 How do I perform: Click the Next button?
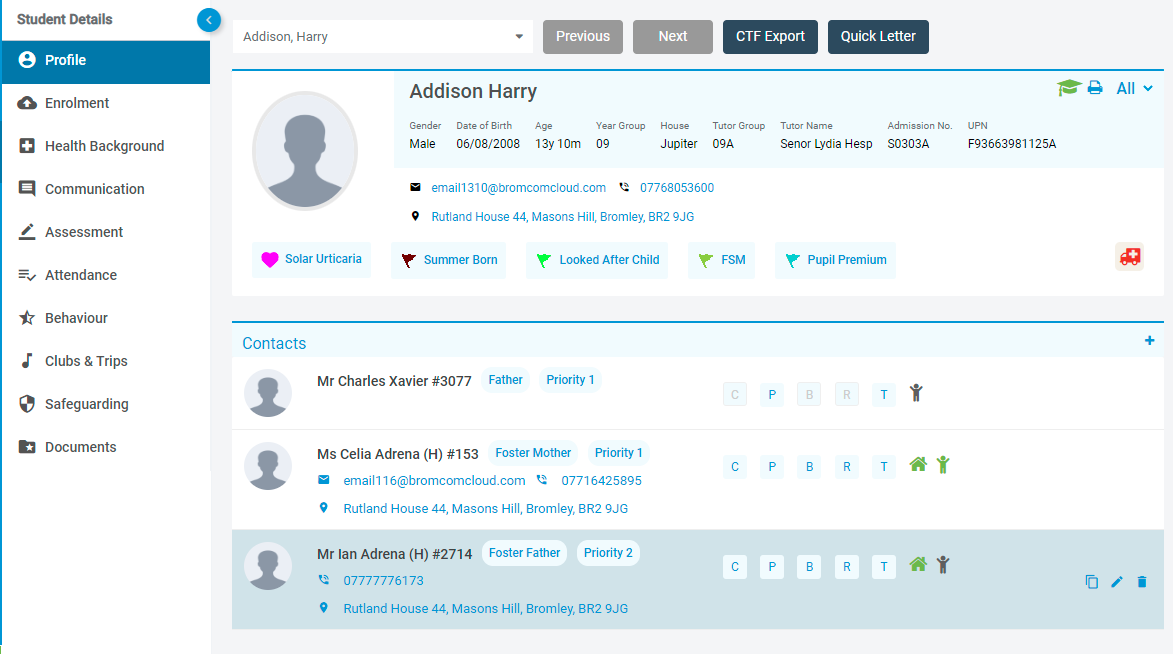pyautogui.click(x=672, y=36)
